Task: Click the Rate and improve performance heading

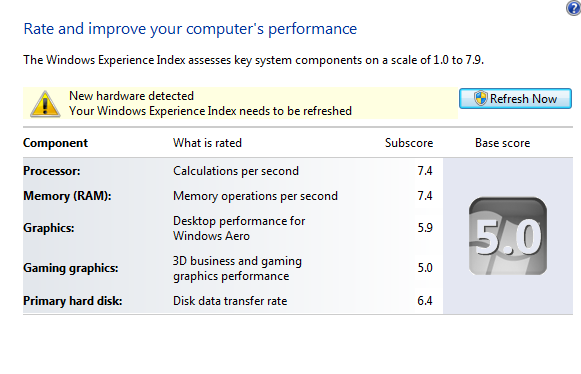Action: point(190,29)
